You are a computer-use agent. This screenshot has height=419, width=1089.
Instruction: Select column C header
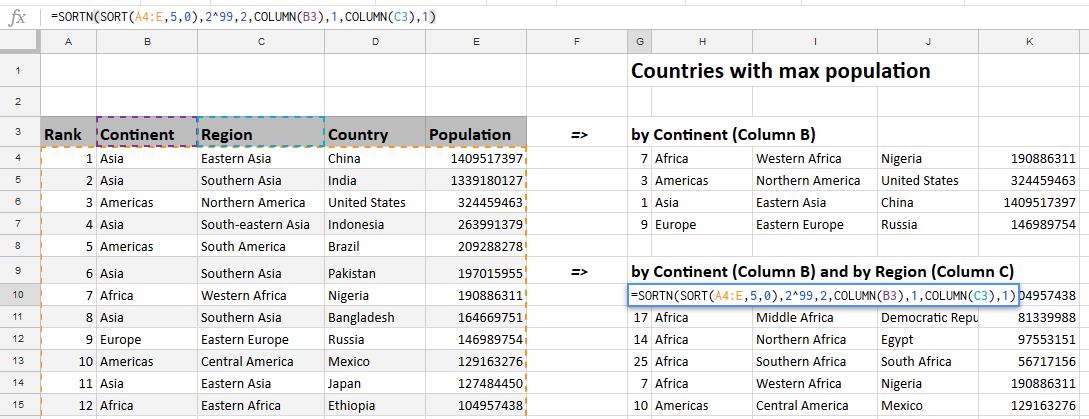[260, 42]
